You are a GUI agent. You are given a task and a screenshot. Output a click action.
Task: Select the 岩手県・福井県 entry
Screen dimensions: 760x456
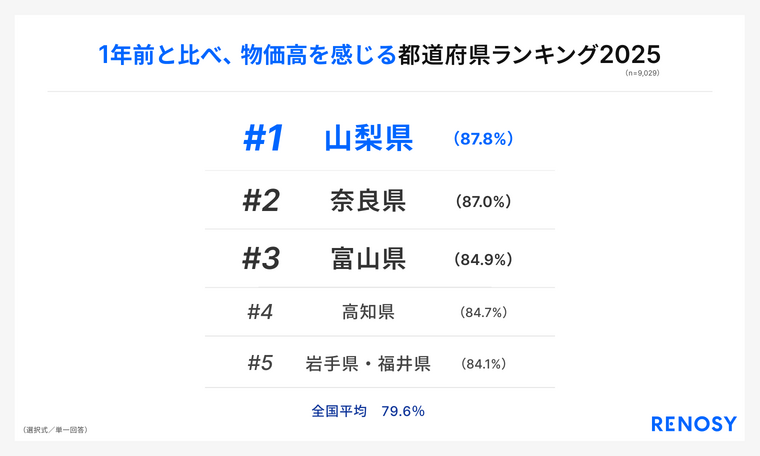368,363
